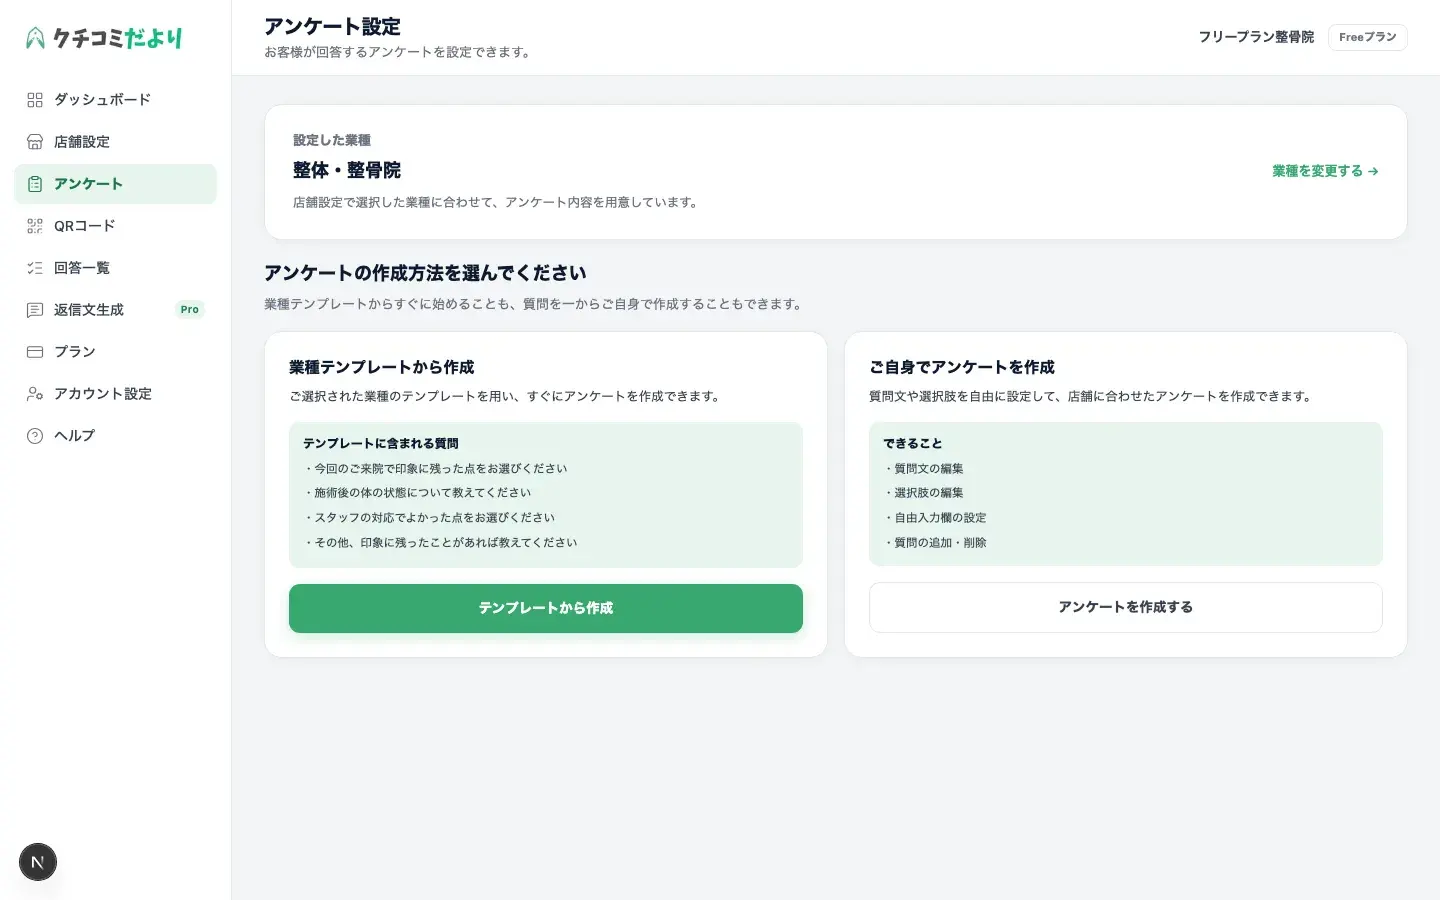Click the 店舗設定 store icon

(35, 142)
